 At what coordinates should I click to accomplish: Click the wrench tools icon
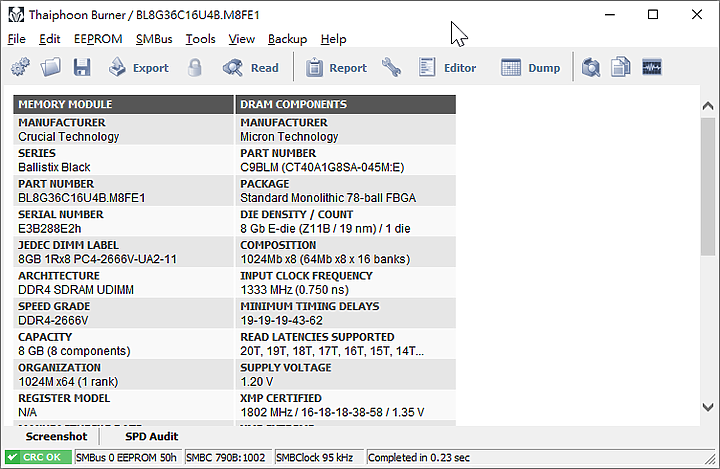point(391,68)
